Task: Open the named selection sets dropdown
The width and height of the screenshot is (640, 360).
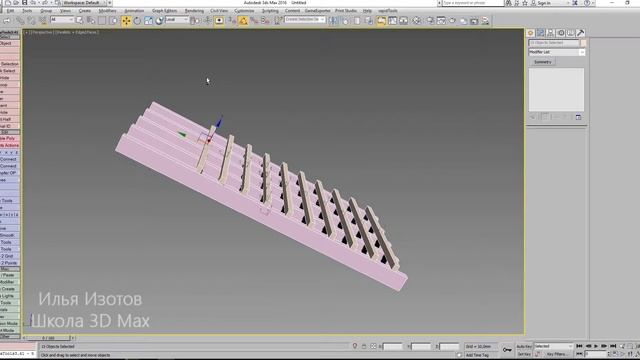Action: [x=305, y=20]
